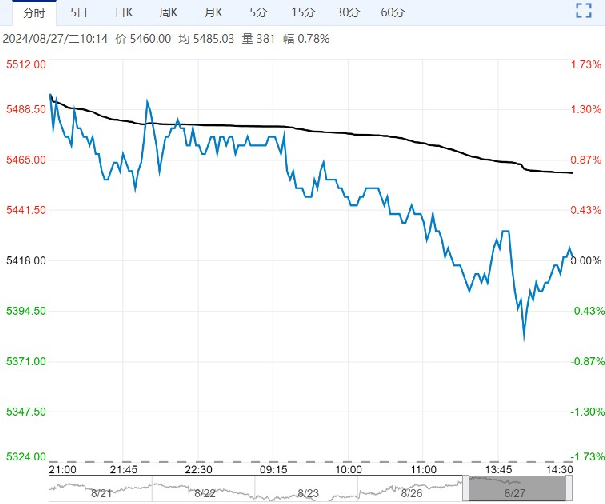The height and width of the screenshot is (504, 605).
Task: Click the 09:15 time axis label
Action: pyautogui.click(x=273, y=468)
